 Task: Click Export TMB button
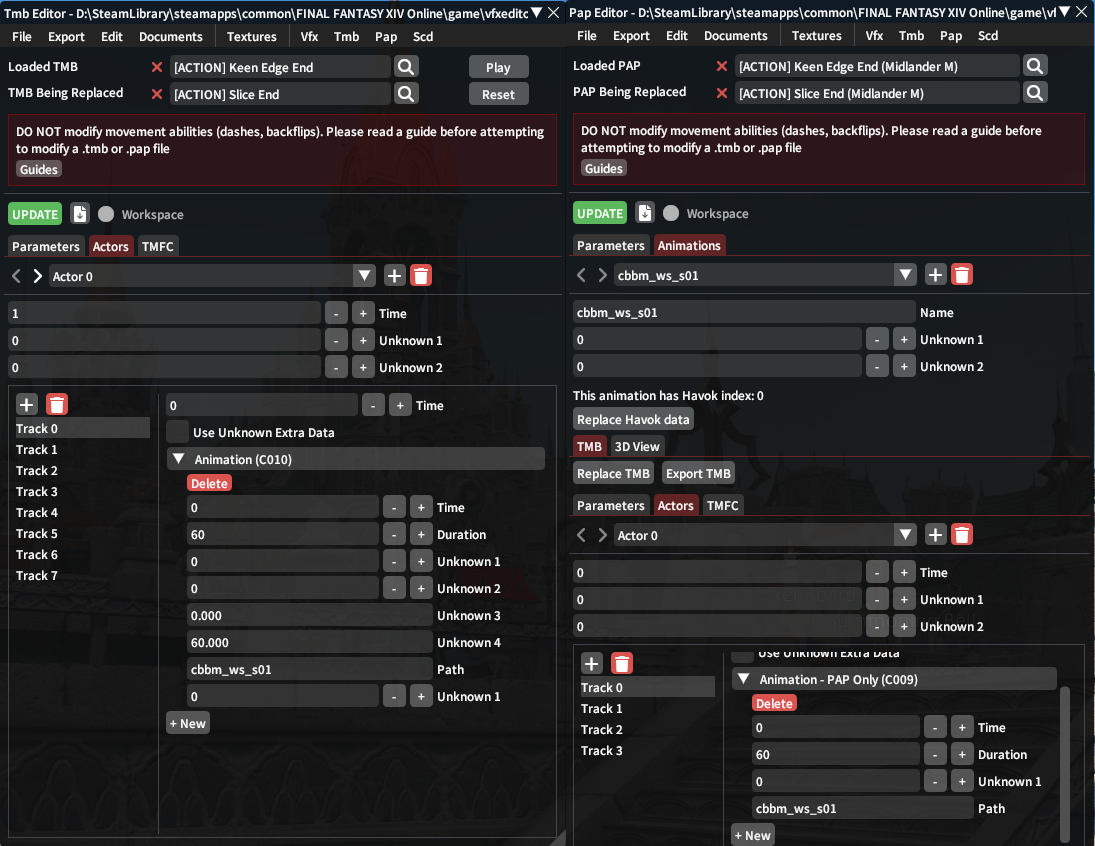tap(698, 473)
